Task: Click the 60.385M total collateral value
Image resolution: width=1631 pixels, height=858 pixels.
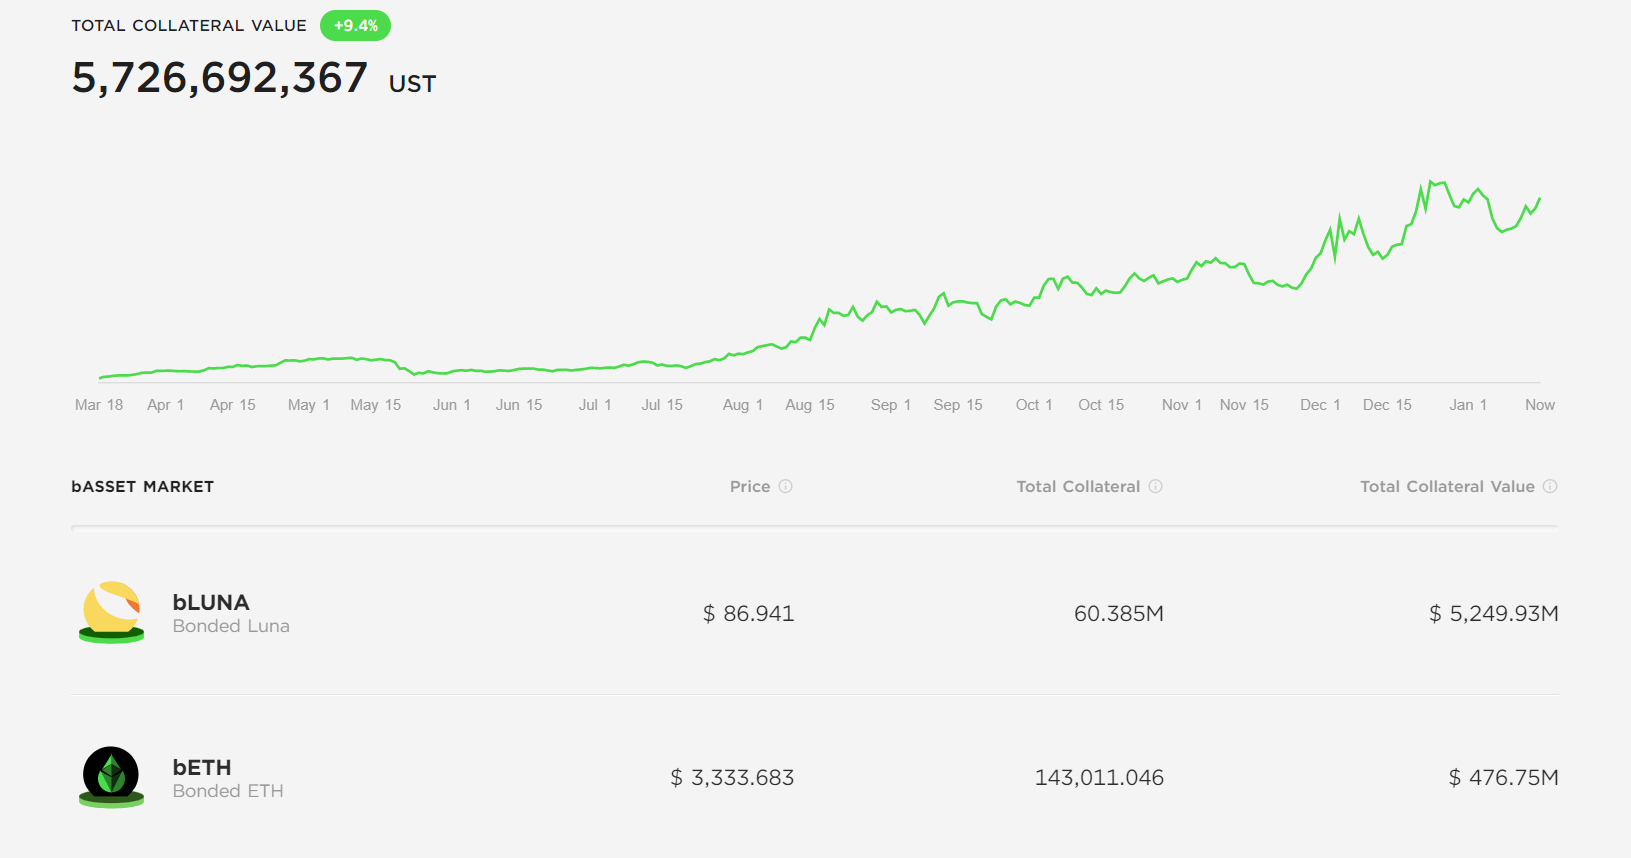Action: (x=1119, y=613)
